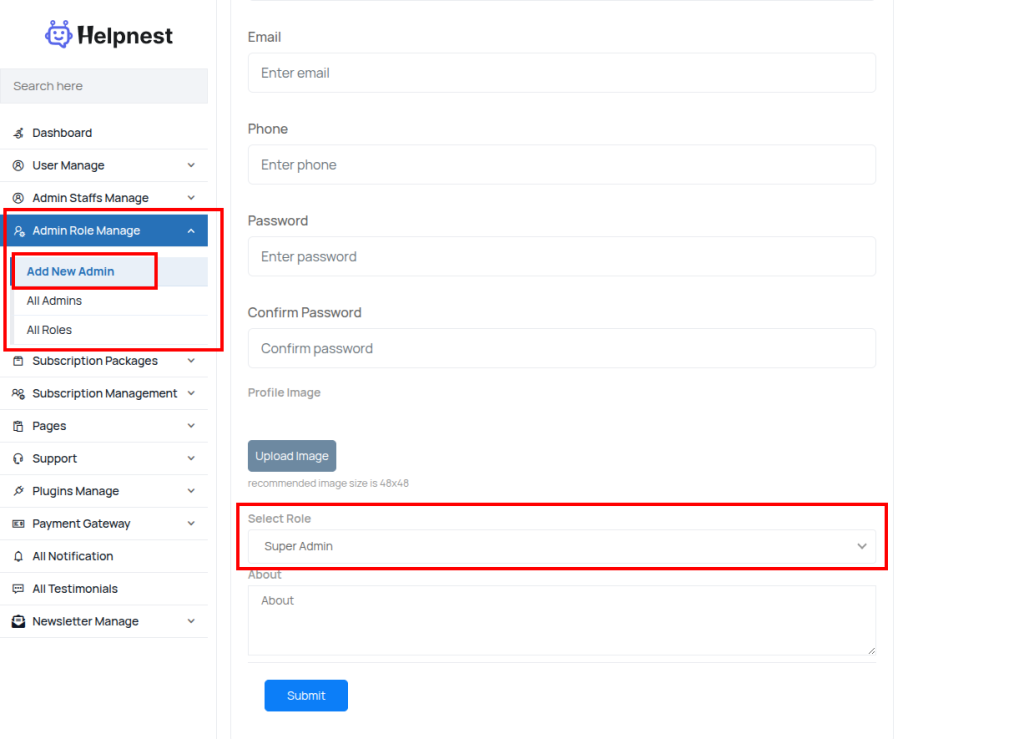
Task: Click the Helpnest robot logo
Action: (x=59, y=35)
